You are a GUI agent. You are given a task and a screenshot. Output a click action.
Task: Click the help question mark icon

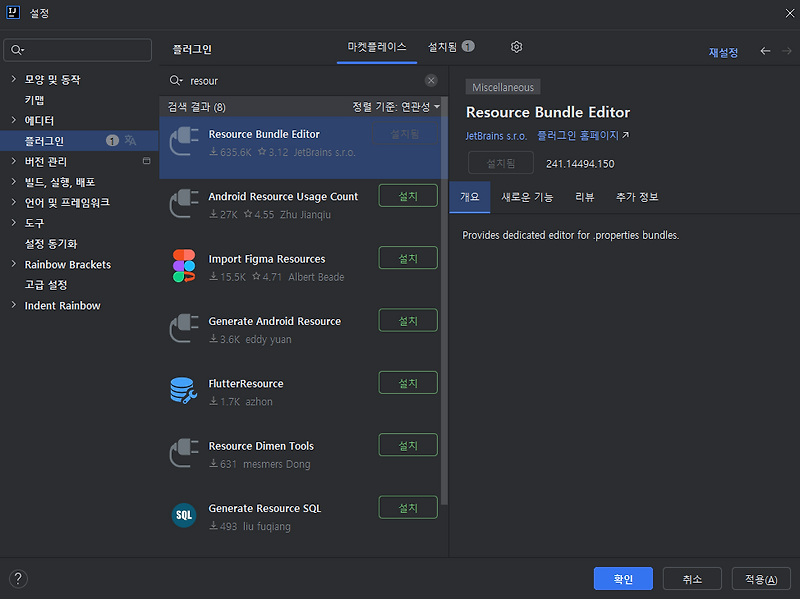[17, 578]
